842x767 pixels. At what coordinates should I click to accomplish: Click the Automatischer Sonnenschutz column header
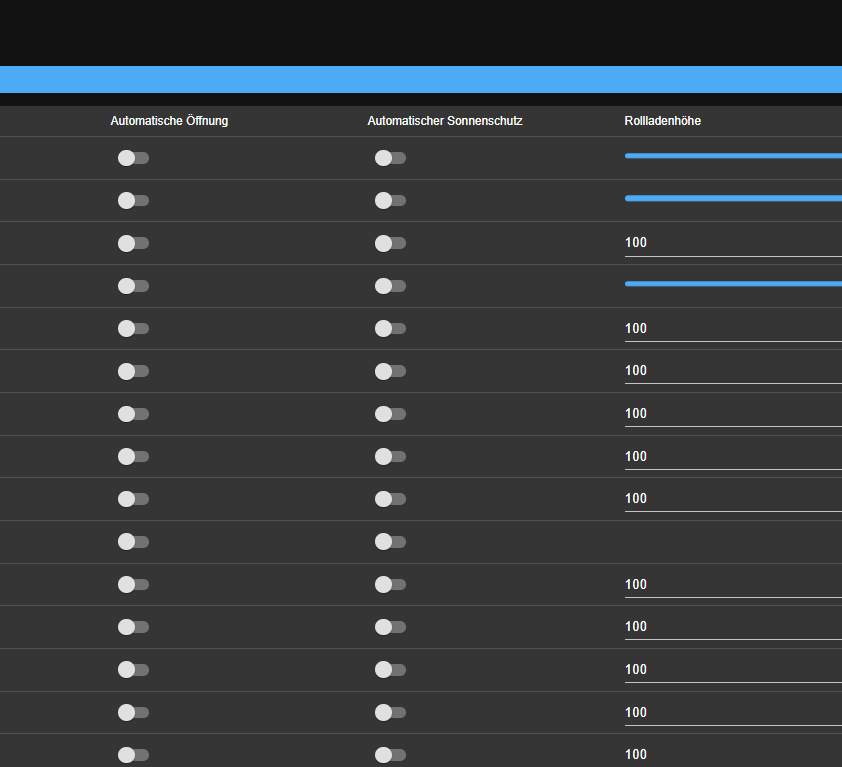pyautogui.click(x=445, y=121)
